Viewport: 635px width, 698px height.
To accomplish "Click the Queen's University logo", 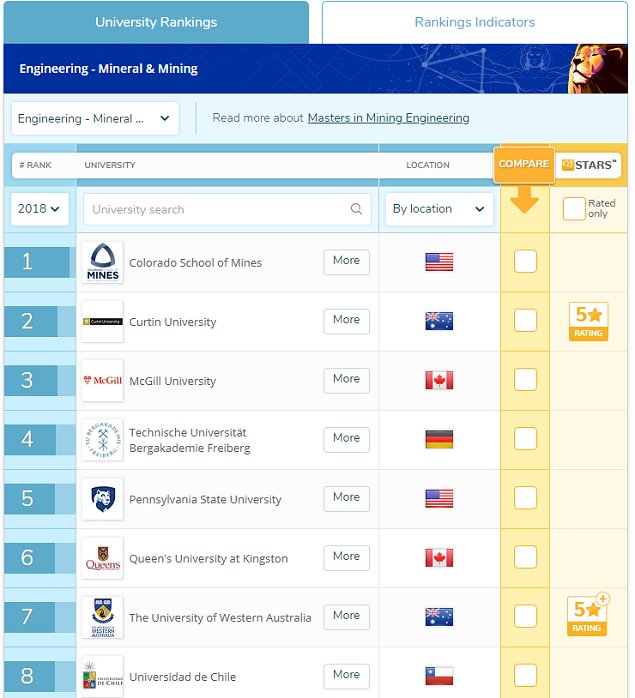I will click(102, 558).
